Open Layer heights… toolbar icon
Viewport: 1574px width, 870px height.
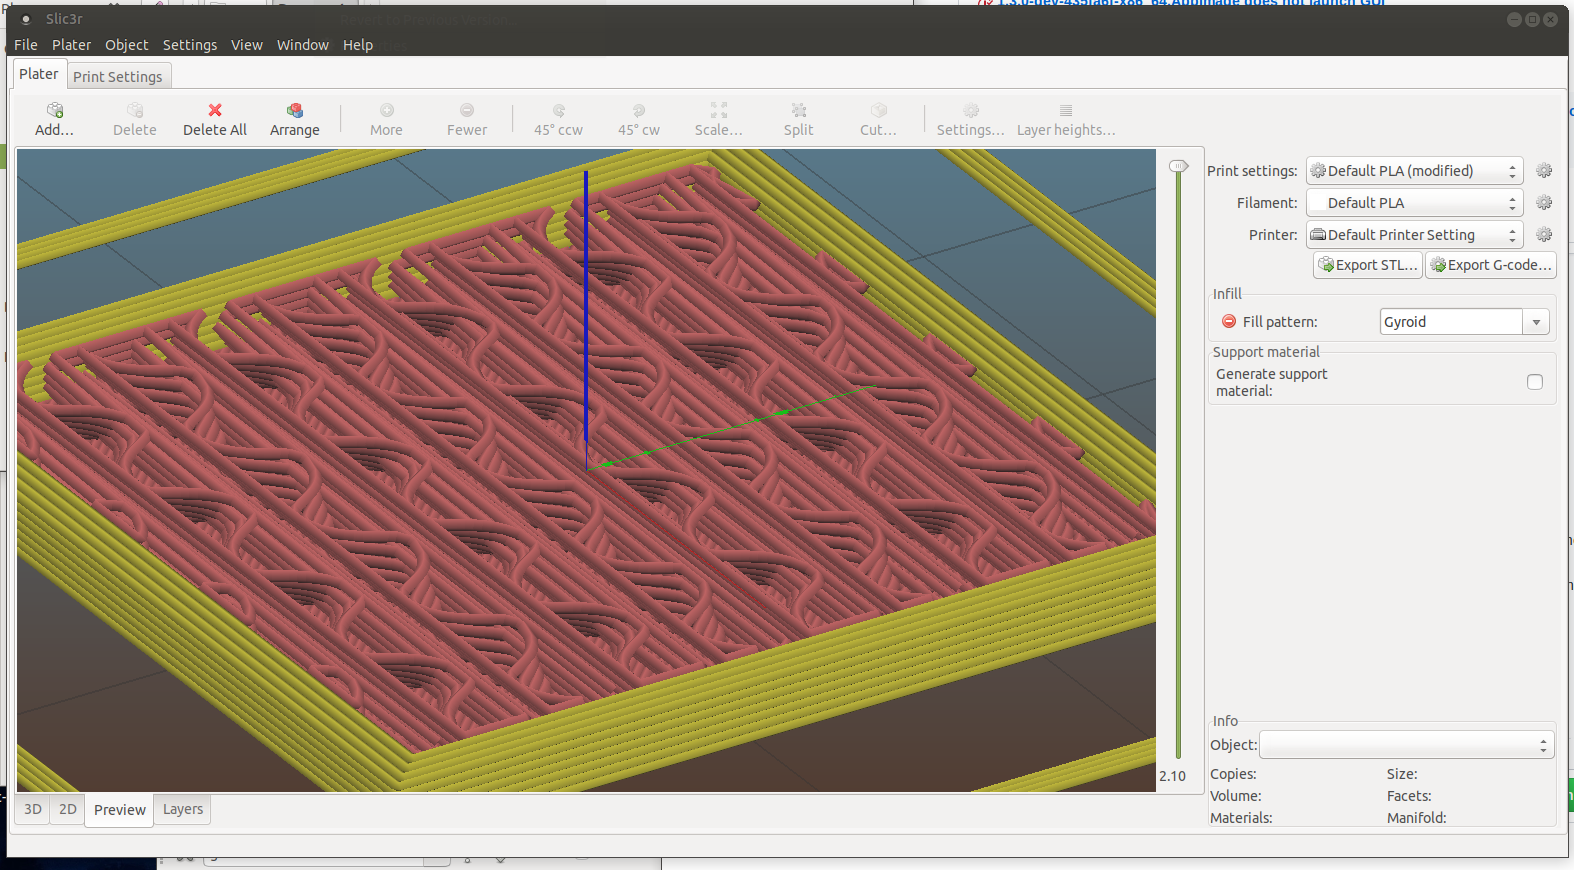coord(1066,110)
